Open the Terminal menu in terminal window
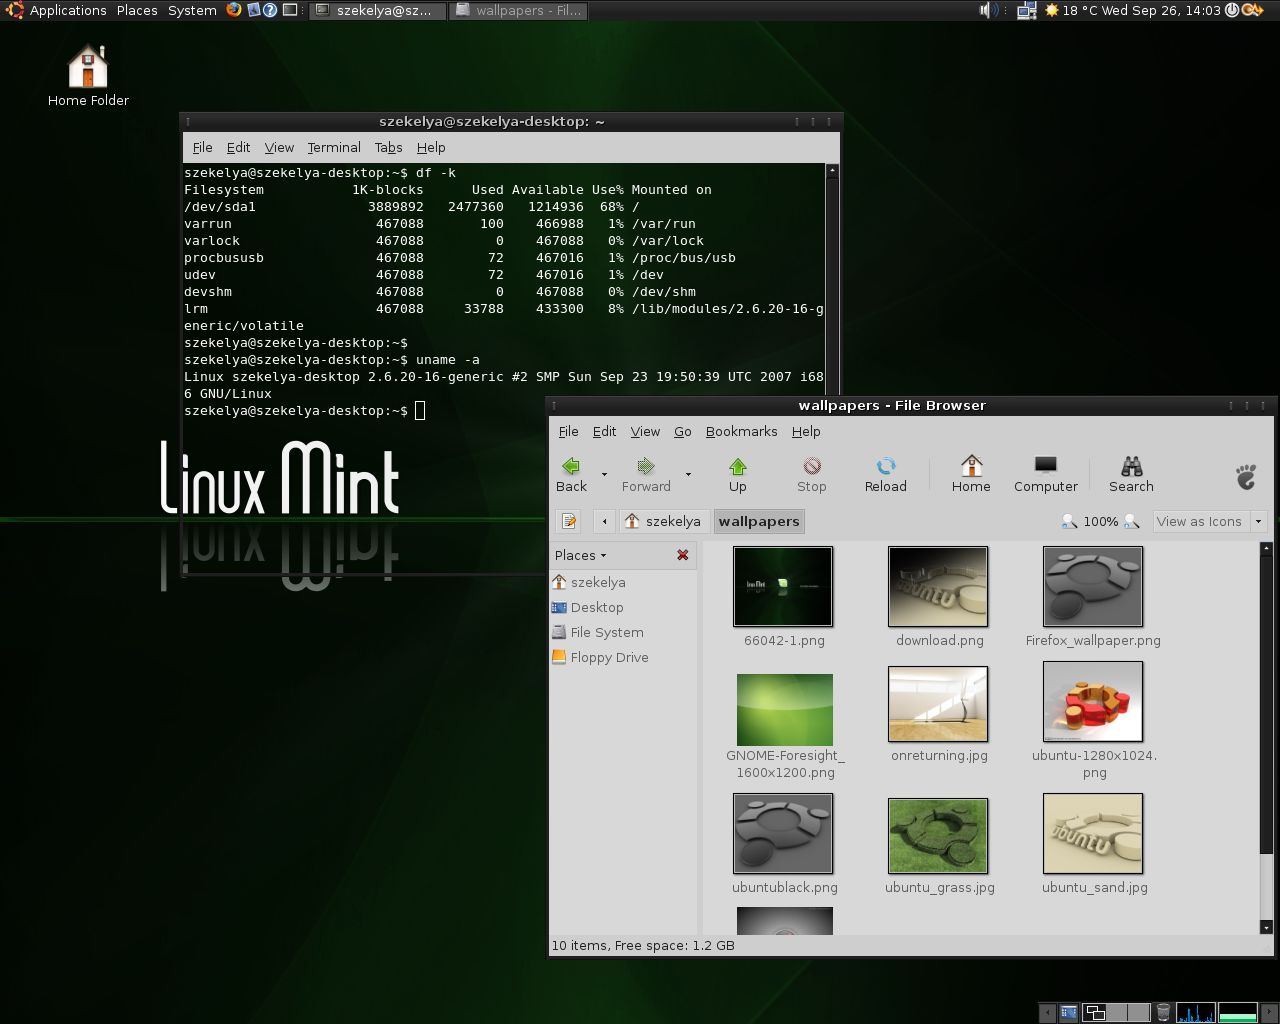Image resolution: width=1280 pixels, height=1024 pixels. pos(334,147)
